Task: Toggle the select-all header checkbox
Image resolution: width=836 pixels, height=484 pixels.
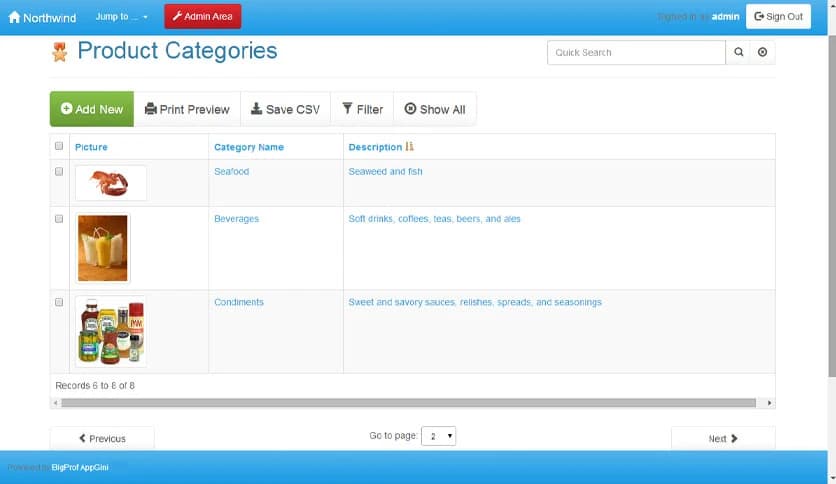Action: click(59, 146)
